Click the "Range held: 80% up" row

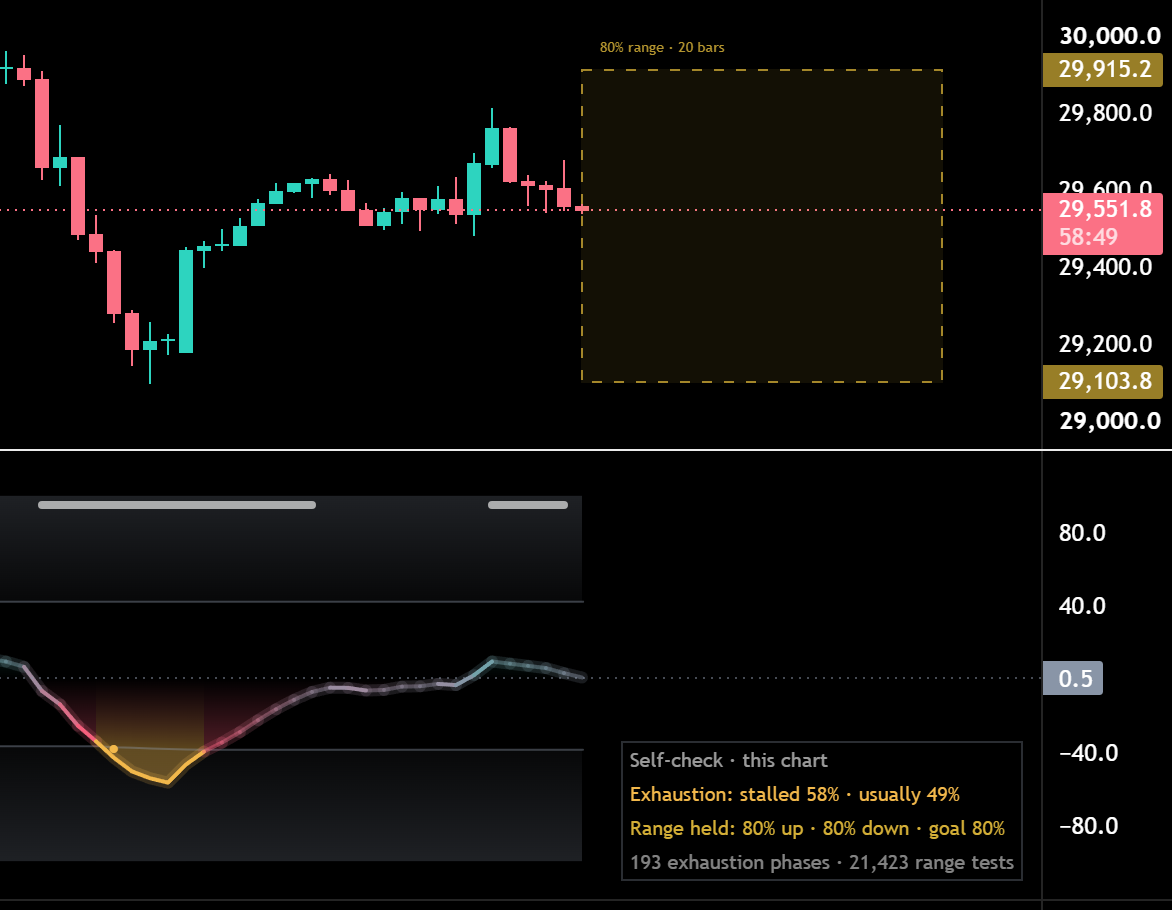coord(818,828)
